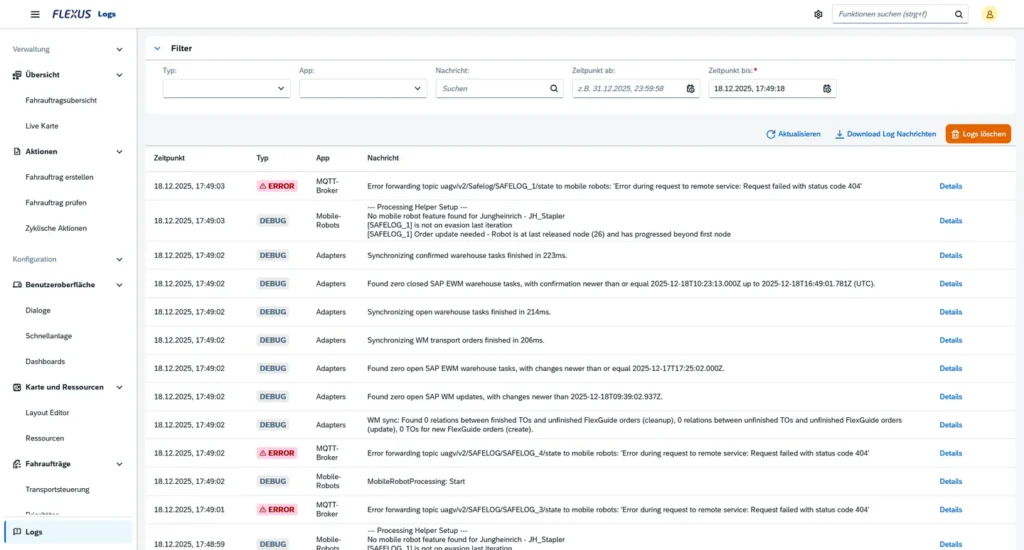Open Details for MobileRobotProcessing: Start row
This screenshot has height=550, width=1024.
(x=950, y=481)
